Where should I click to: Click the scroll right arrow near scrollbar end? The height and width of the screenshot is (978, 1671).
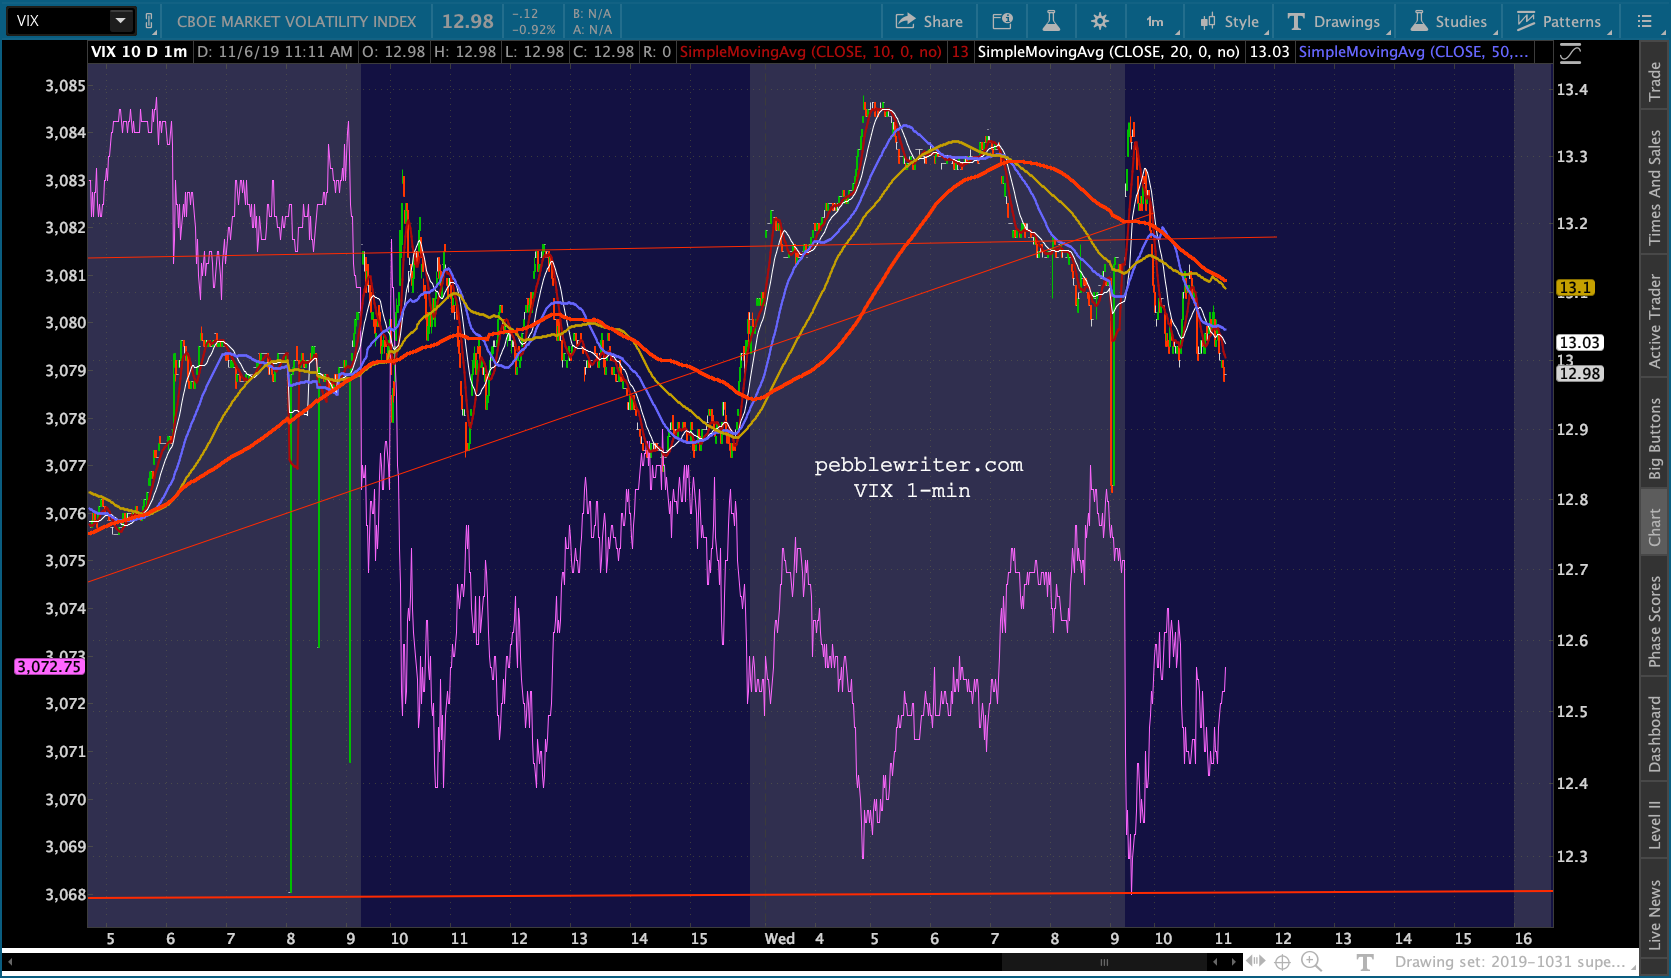click(1232, 962)
